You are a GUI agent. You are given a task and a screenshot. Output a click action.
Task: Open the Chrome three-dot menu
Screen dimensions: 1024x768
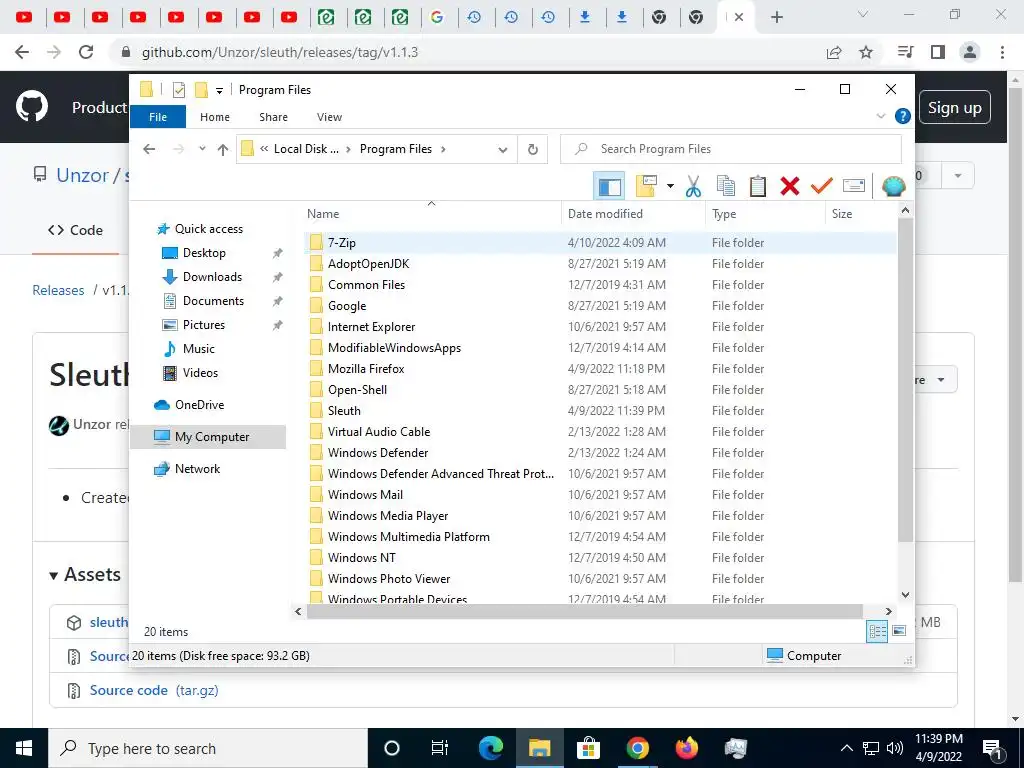[1002, 52]
